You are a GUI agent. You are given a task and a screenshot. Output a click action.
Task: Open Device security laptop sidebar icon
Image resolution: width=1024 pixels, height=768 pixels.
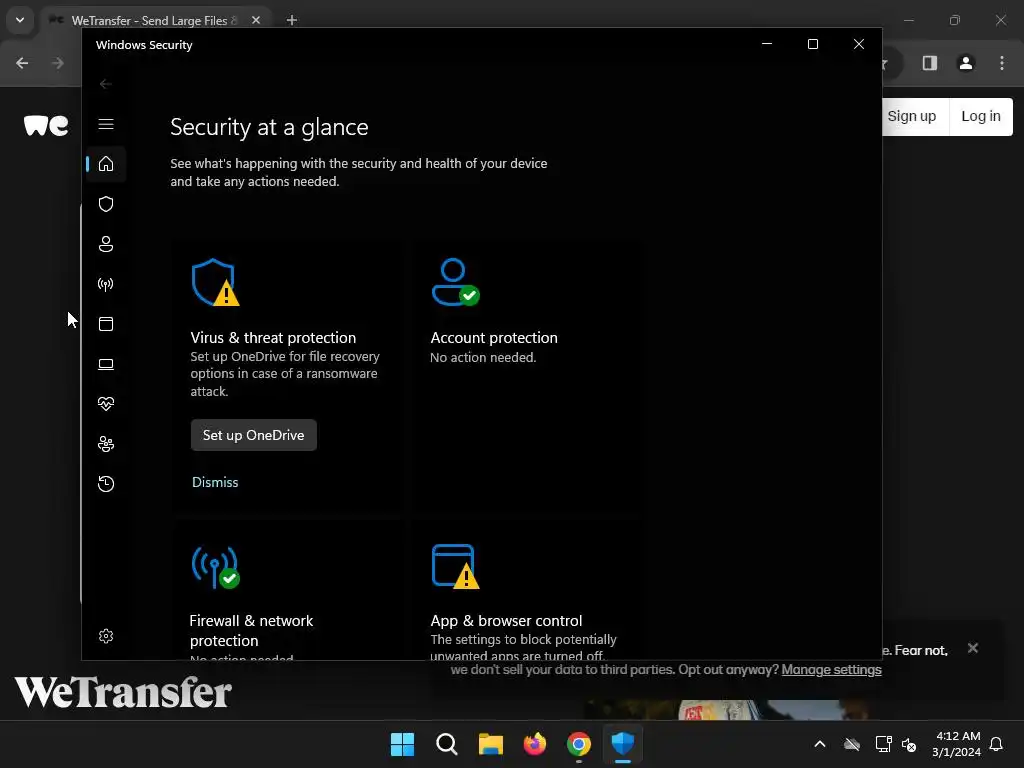tap(106, 364)
